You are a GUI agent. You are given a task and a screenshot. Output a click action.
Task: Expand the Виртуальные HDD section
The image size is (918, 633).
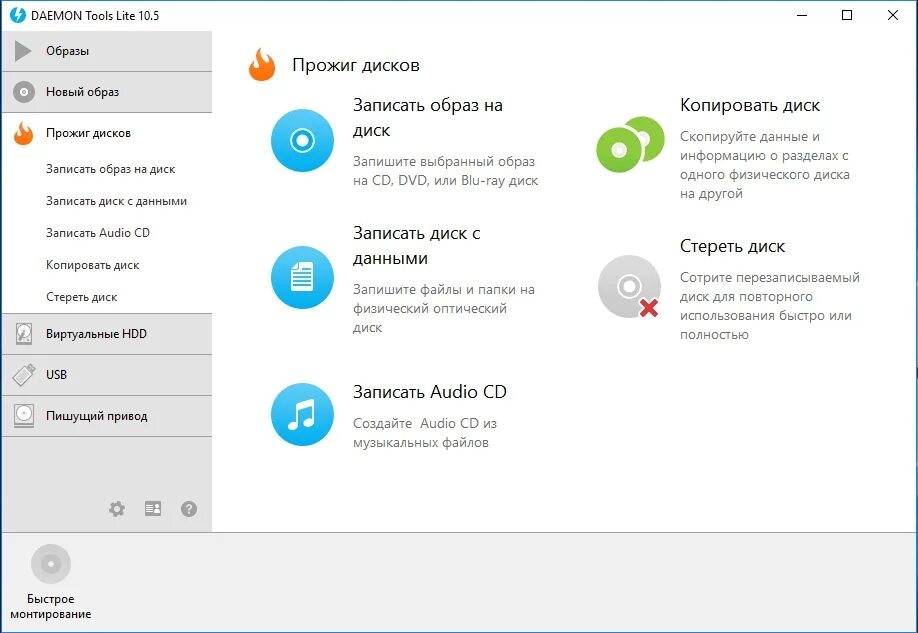(x=106, y=334)
